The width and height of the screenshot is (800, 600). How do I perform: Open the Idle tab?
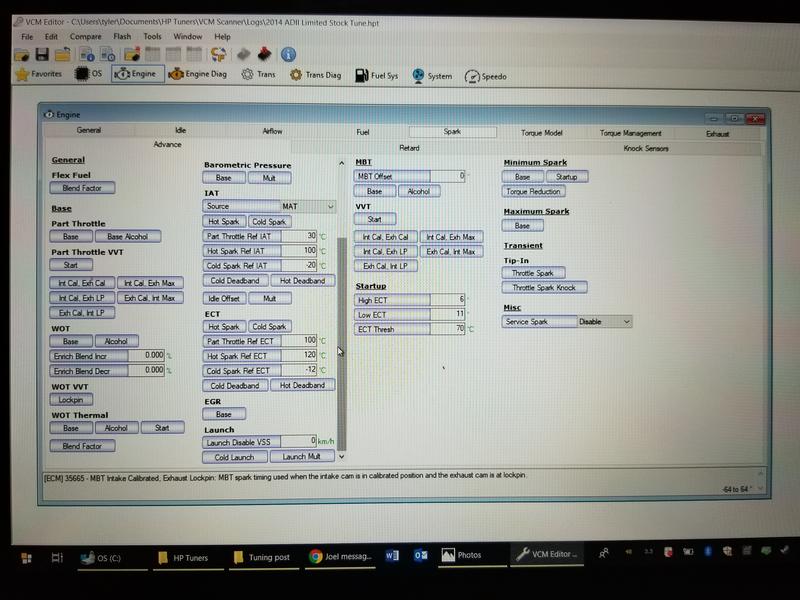(x=180, y=131)
